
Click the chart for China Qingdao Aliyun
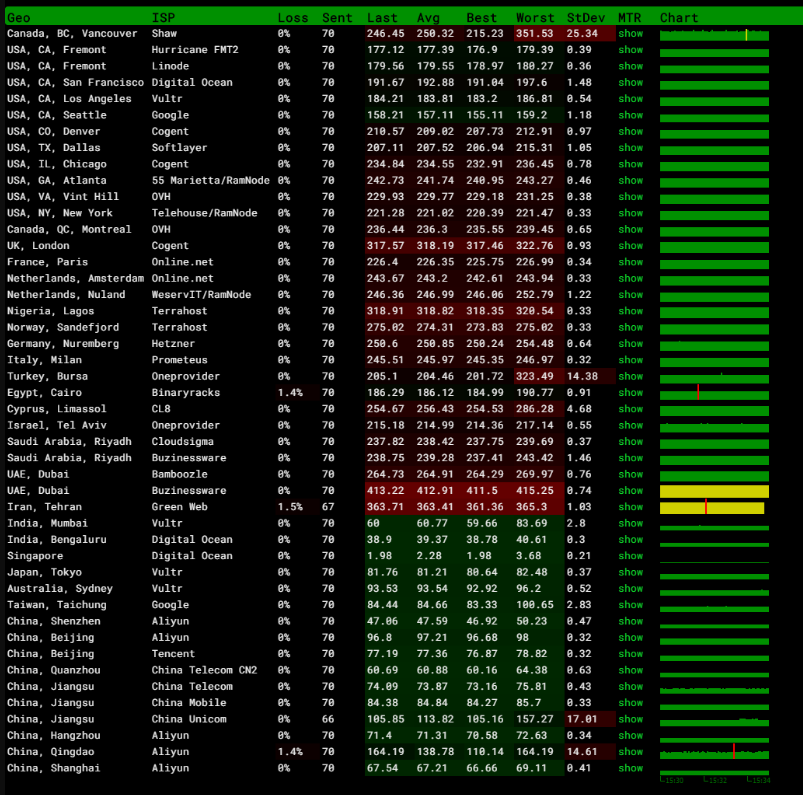tap(714, 753)
